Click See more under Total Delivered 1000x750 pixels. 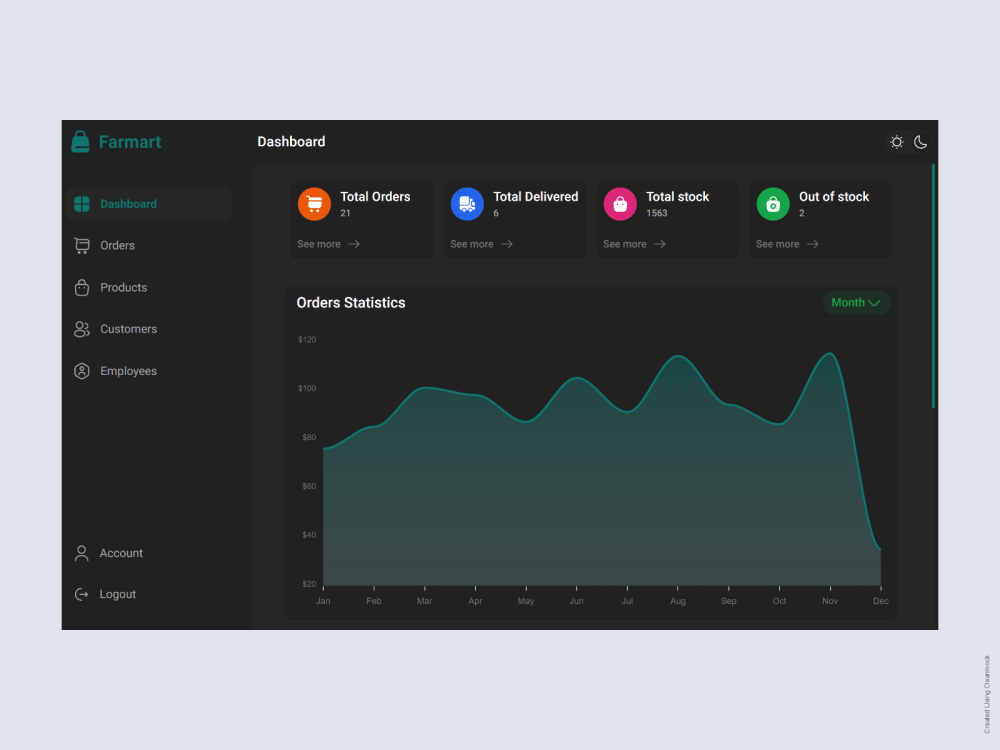472,244
